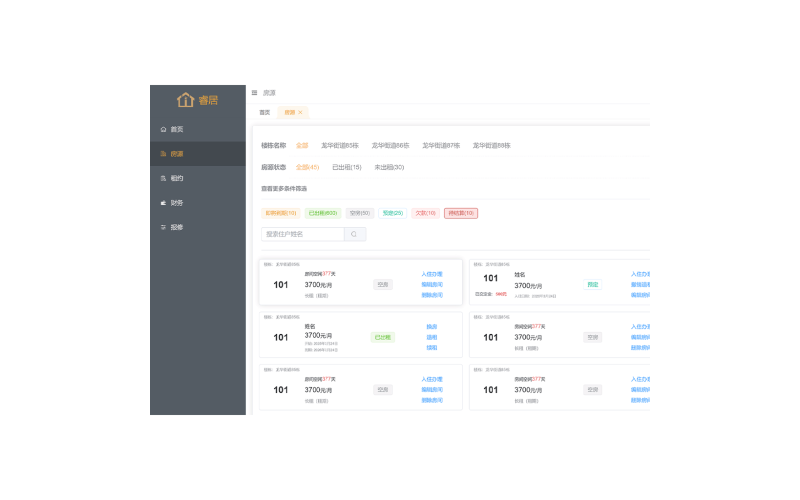Toggle the 已出租 green filter tag
The width and height of the screenshot is (800, 500).
click(323, 213)
